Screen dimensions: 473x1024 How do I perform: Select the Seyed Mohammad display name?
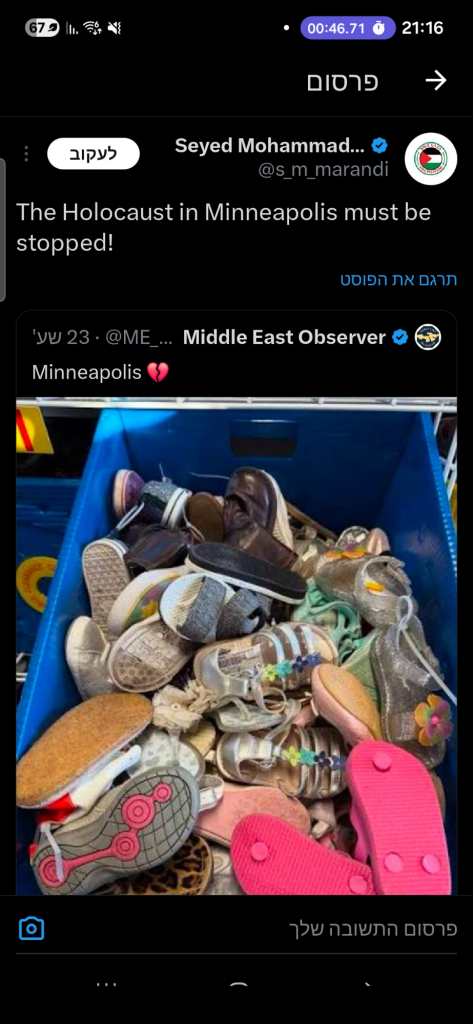(270, 146)
